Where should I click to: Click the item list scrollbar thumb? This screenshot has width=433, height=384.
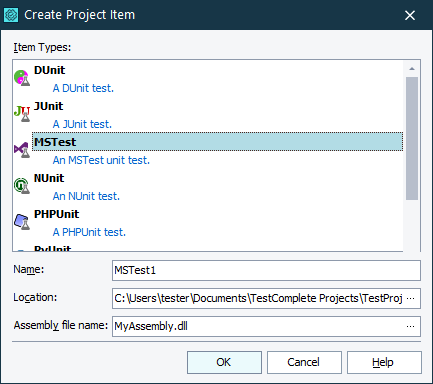coord(412,138)
